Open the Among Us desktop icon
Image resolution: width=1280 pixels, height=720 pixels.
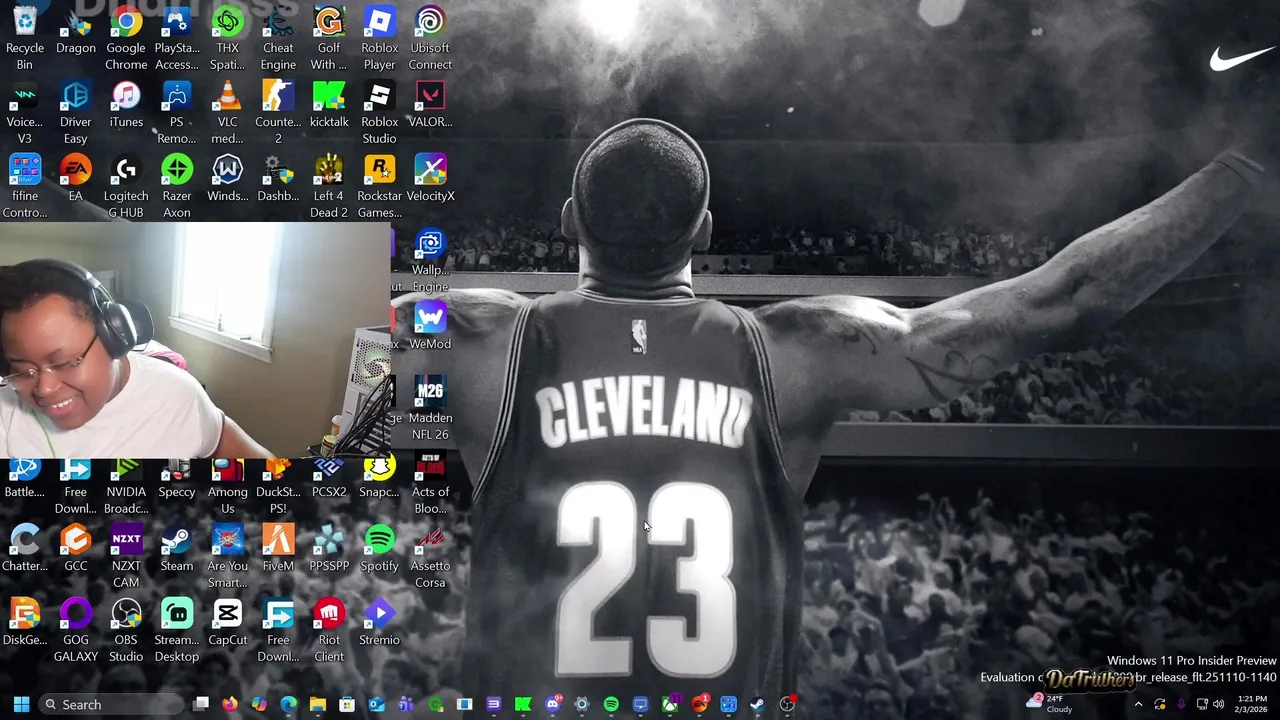click(x=227, y=485)
